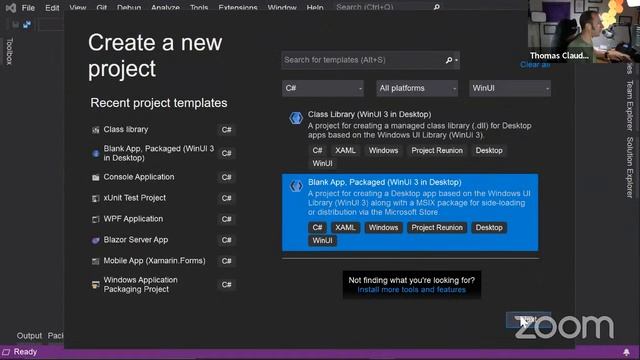Image resolution: width=640 pixels, height=360 pixels.
Task: Click the Clear all filters link
Action: tap(535, 65)
